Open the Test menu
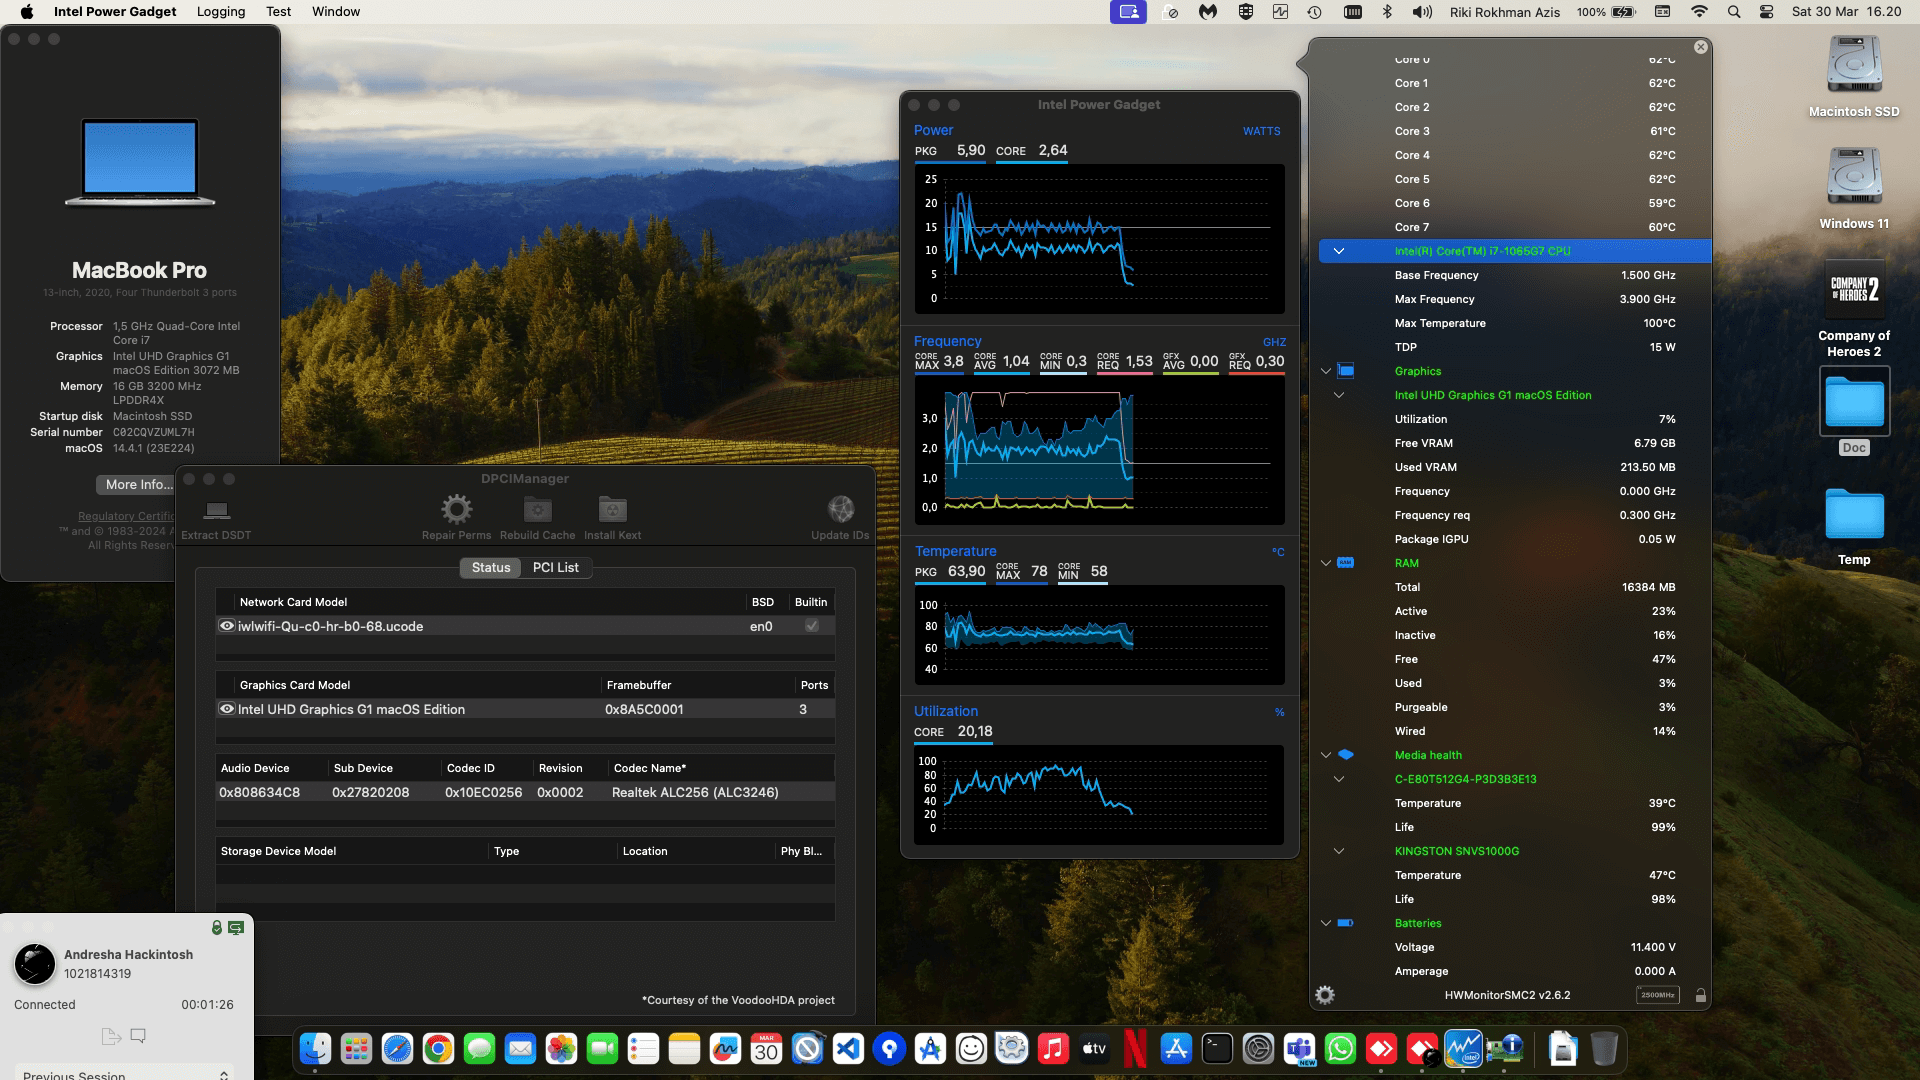 pos(278,12)
